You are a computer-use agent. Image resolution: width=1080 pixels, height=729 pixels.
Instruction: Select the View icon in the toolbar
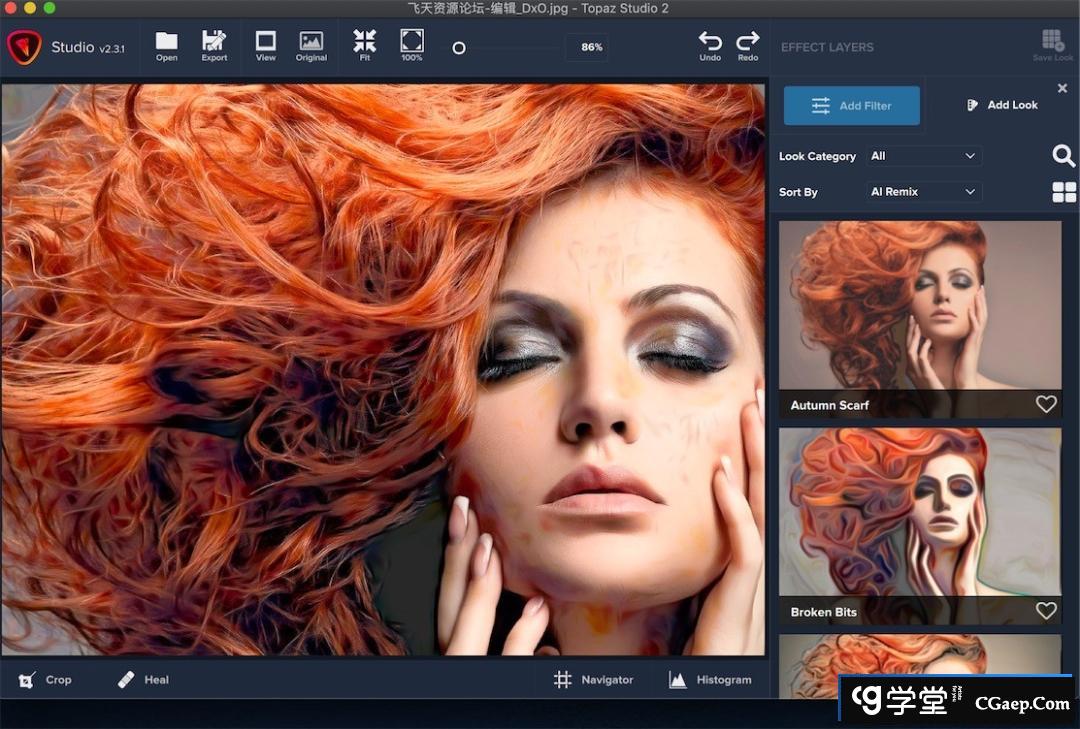click(x=265, y=45)
